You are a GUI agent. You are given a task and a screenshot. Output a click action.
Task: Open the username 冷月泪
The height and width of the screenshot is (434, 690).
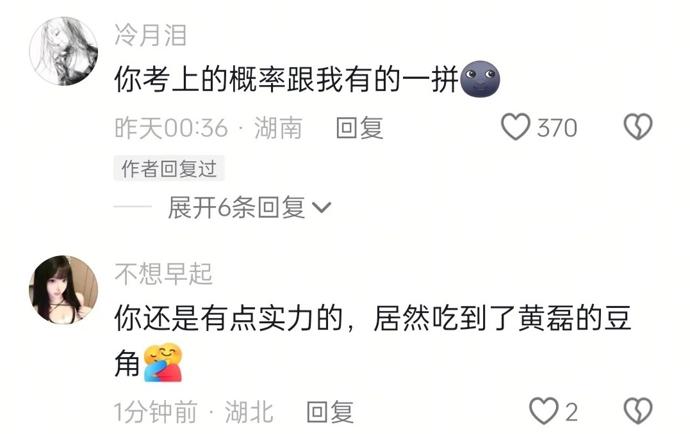click(150, 35)
